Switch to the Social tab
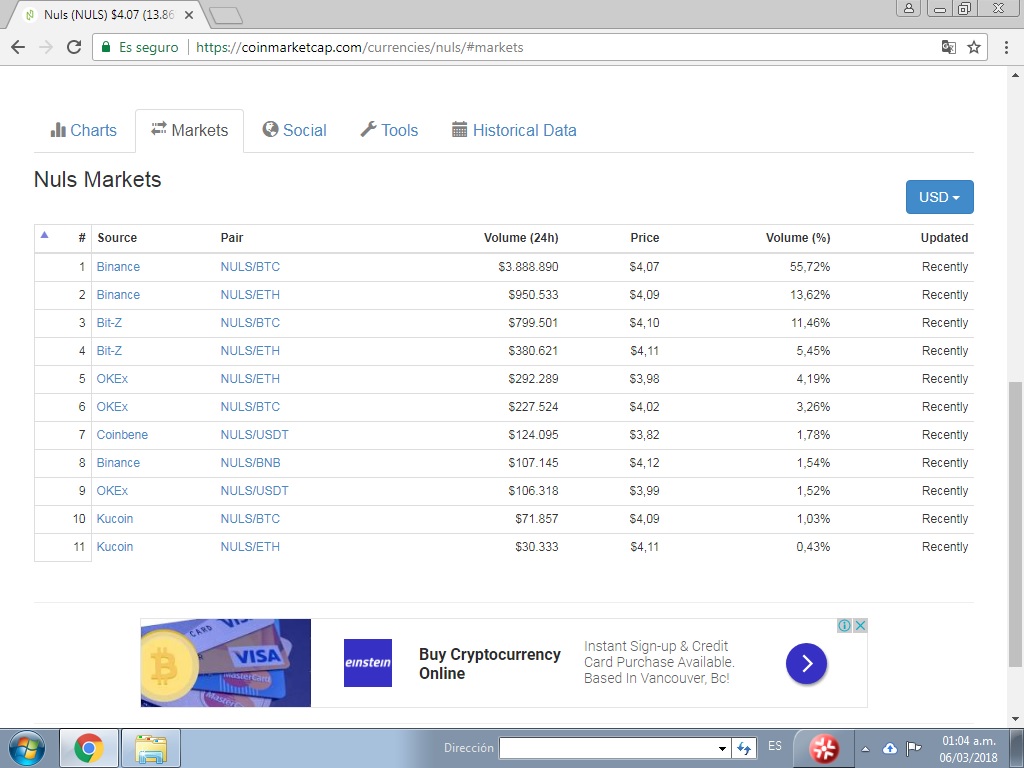The image size is (1024, 768). (x=295, y=130)
